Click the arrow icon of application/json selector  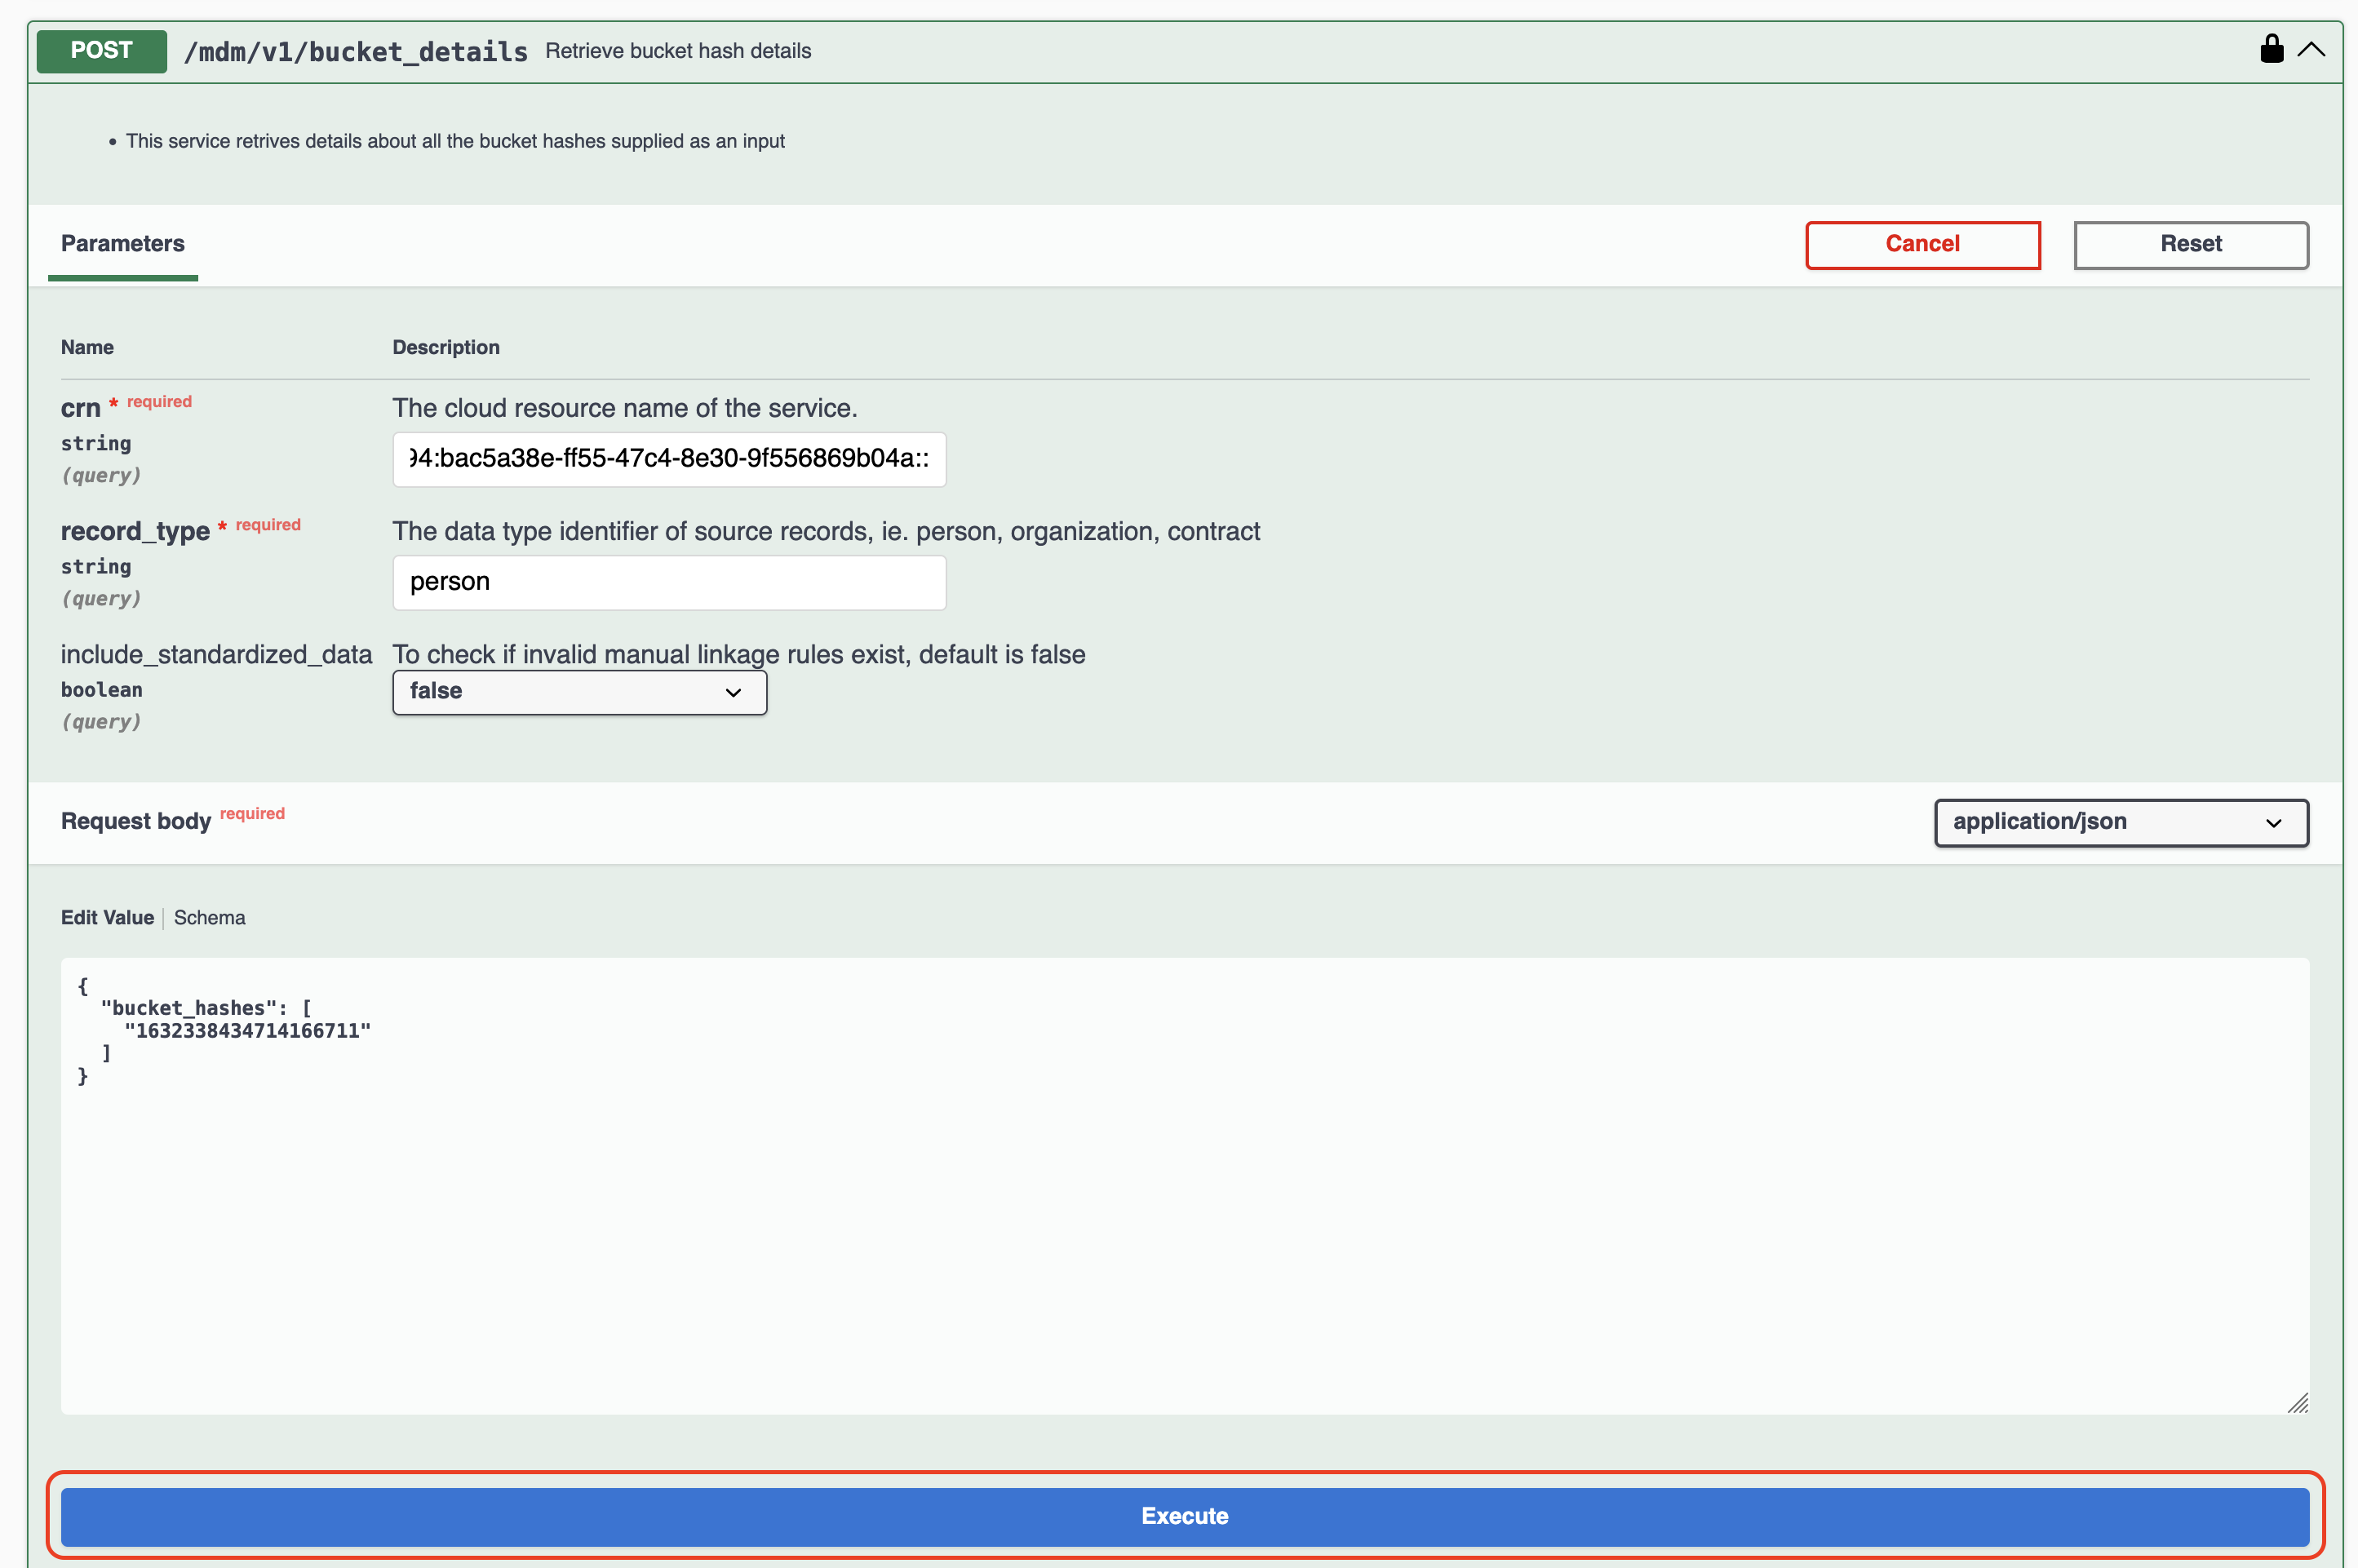(x=2273, y=823)
